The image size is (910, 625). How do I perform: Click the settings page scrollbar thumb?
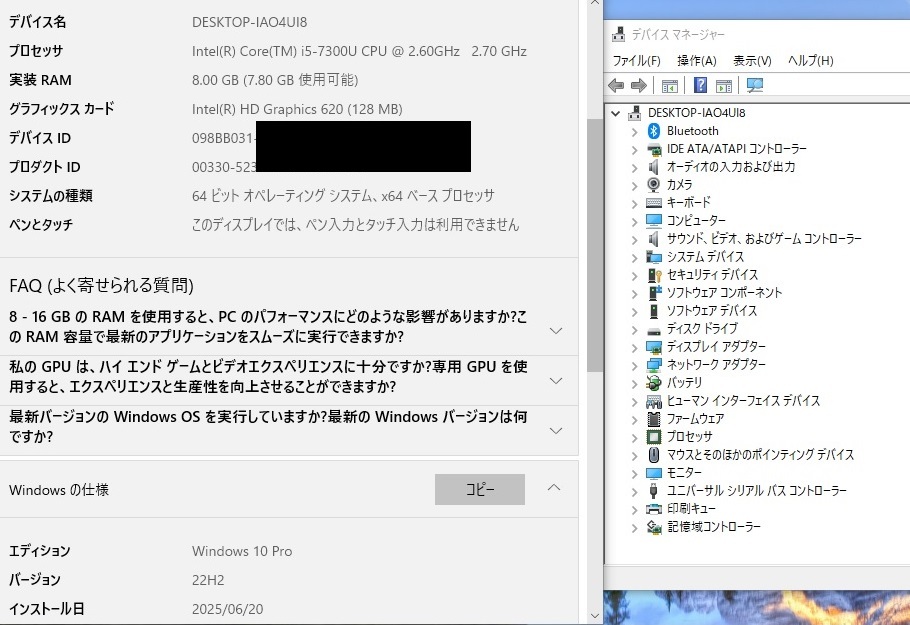coord(594,245)
